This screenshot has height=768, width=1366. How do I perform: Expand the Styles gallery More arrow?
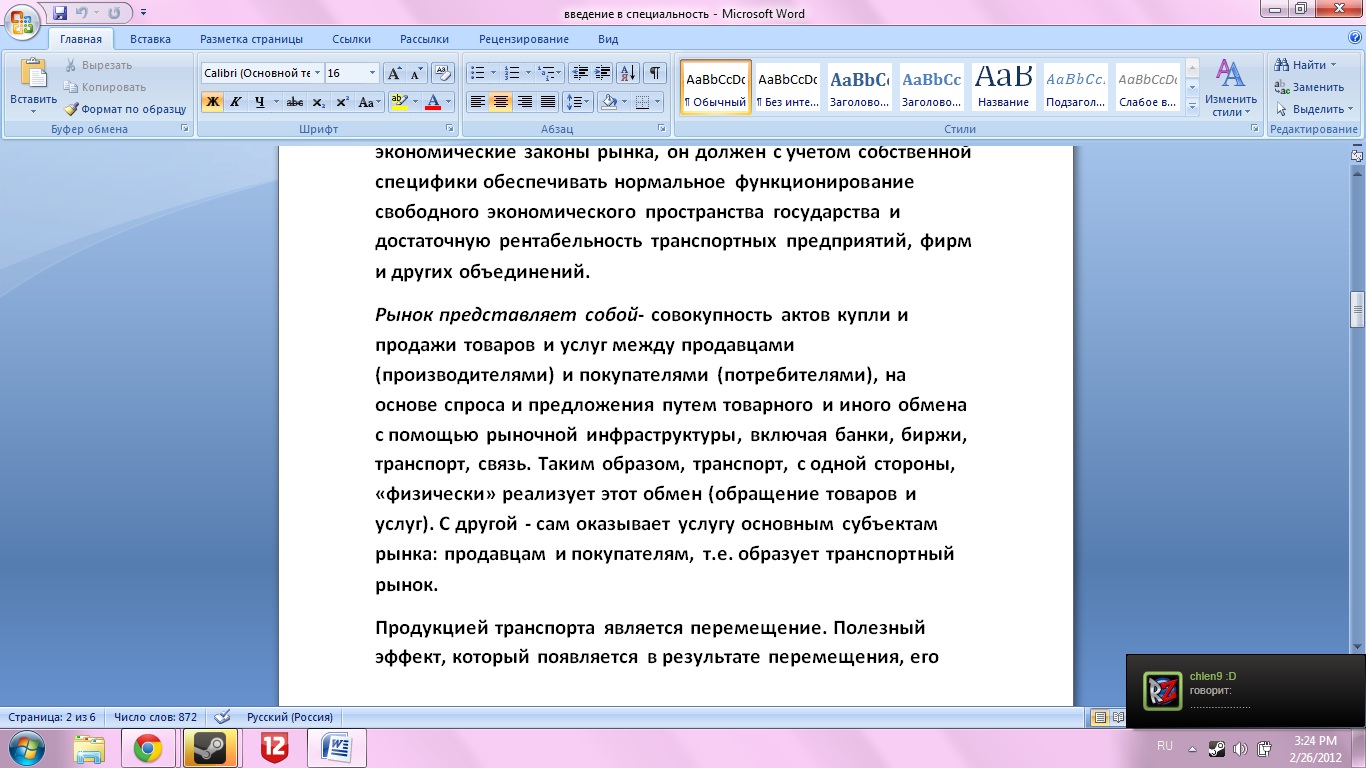[x=1192, y=106]
